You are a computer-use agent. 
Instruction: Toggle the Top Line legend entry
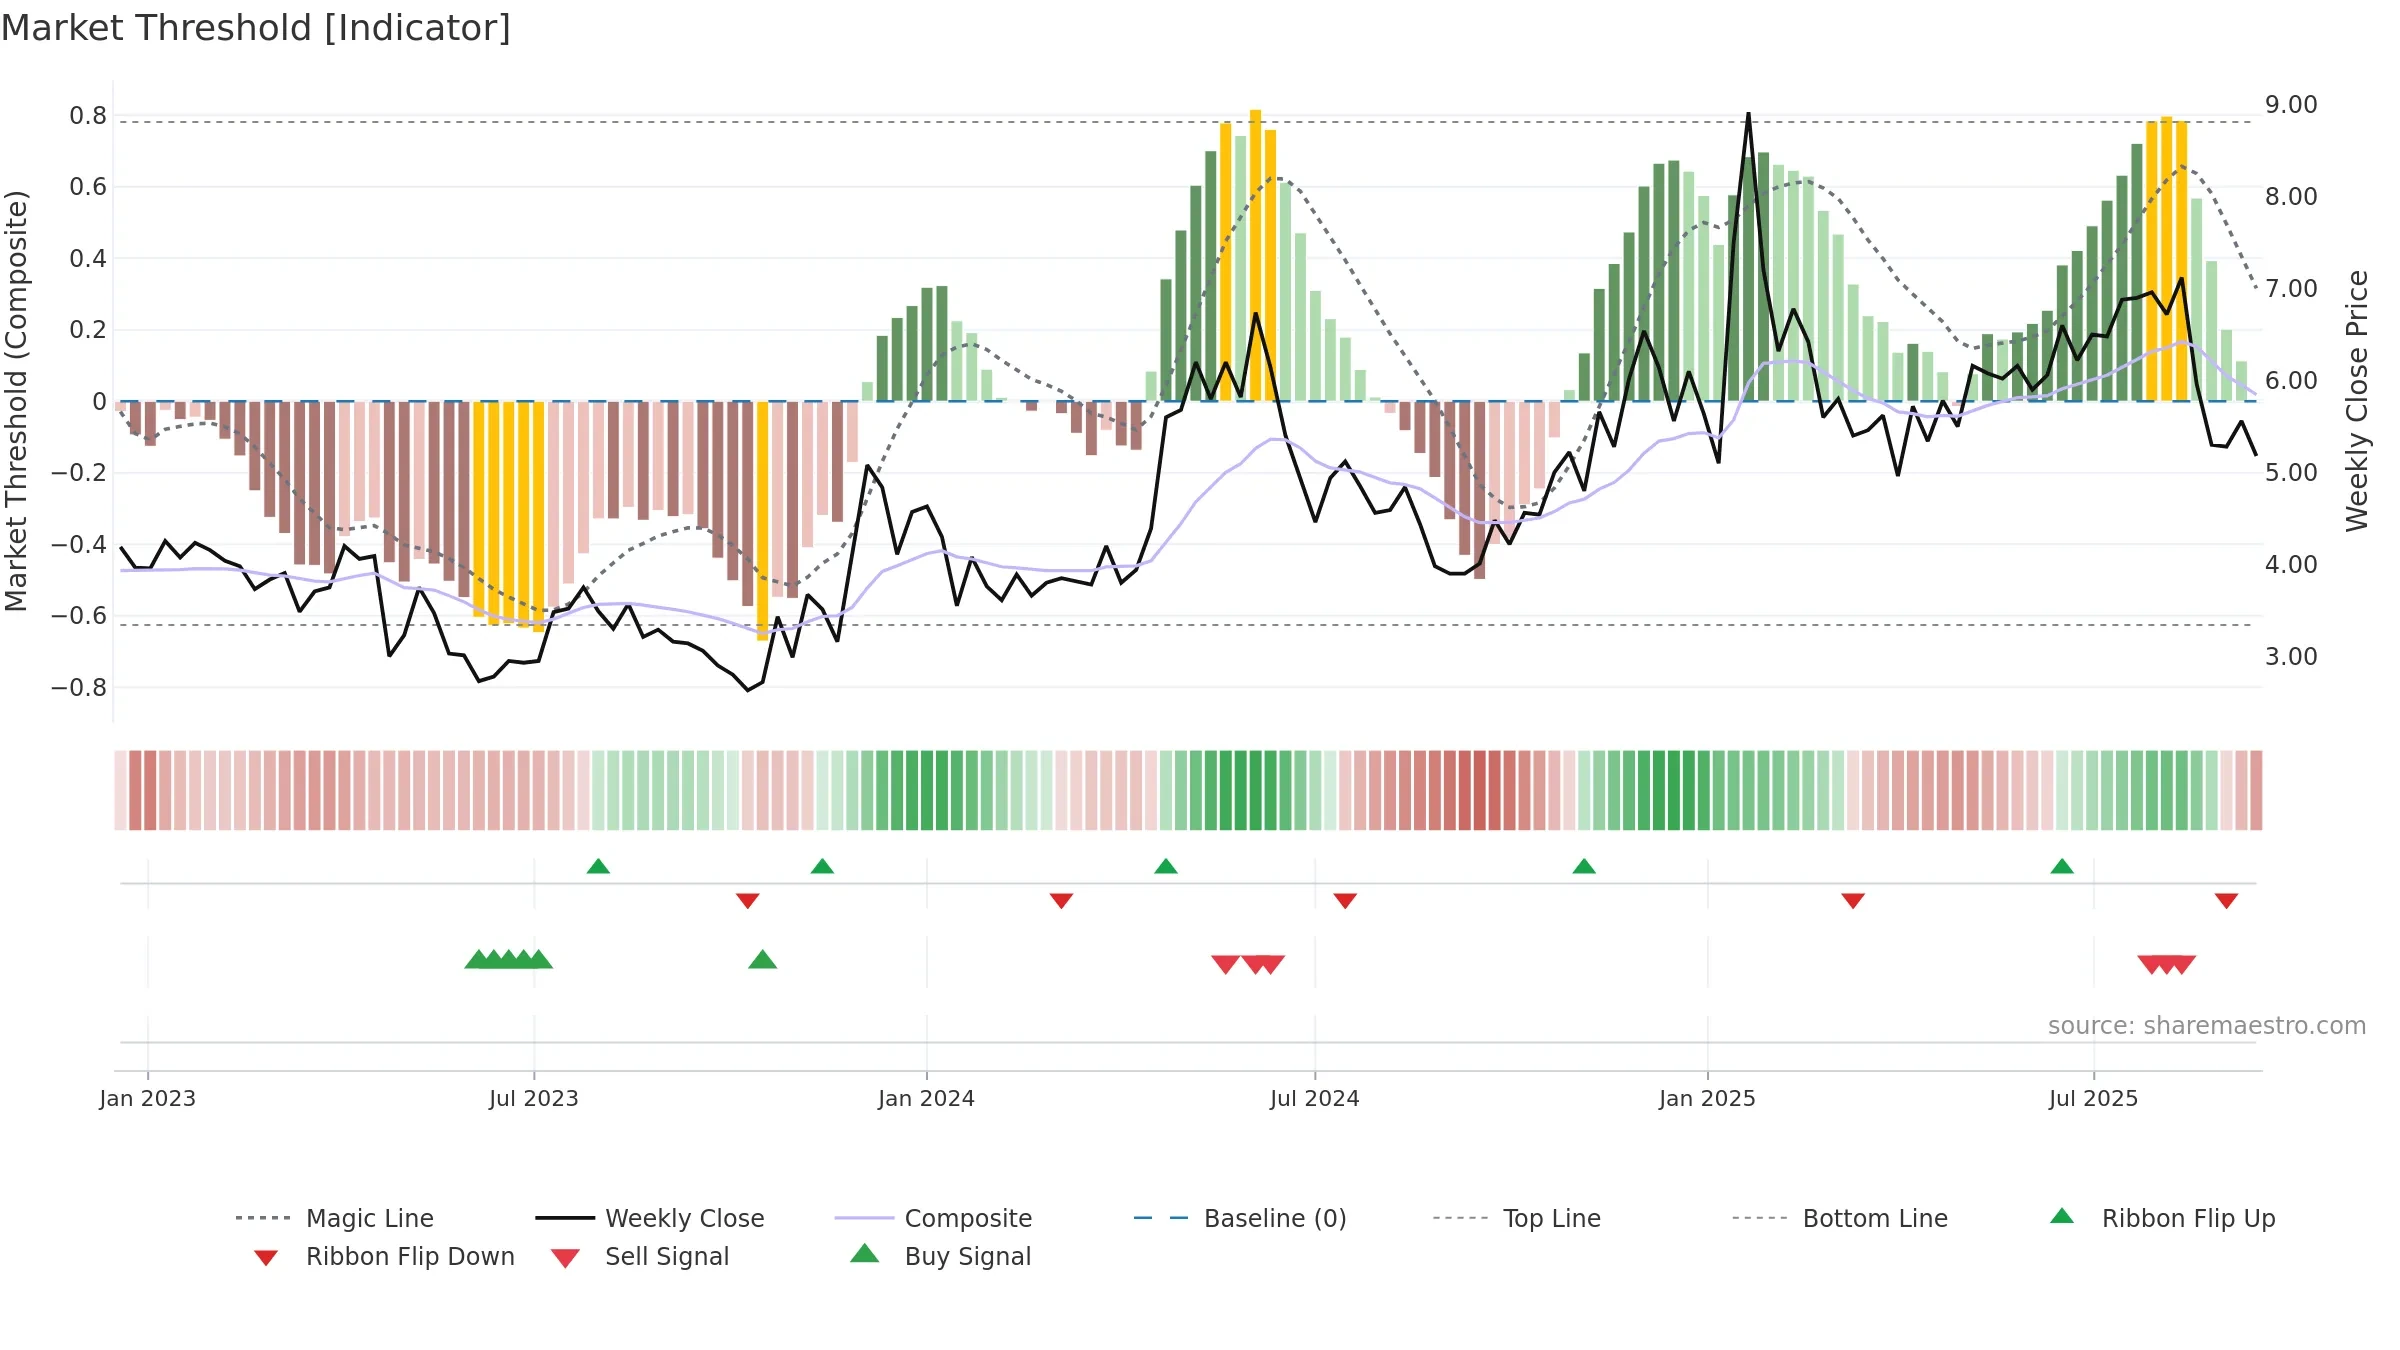1516,1218
